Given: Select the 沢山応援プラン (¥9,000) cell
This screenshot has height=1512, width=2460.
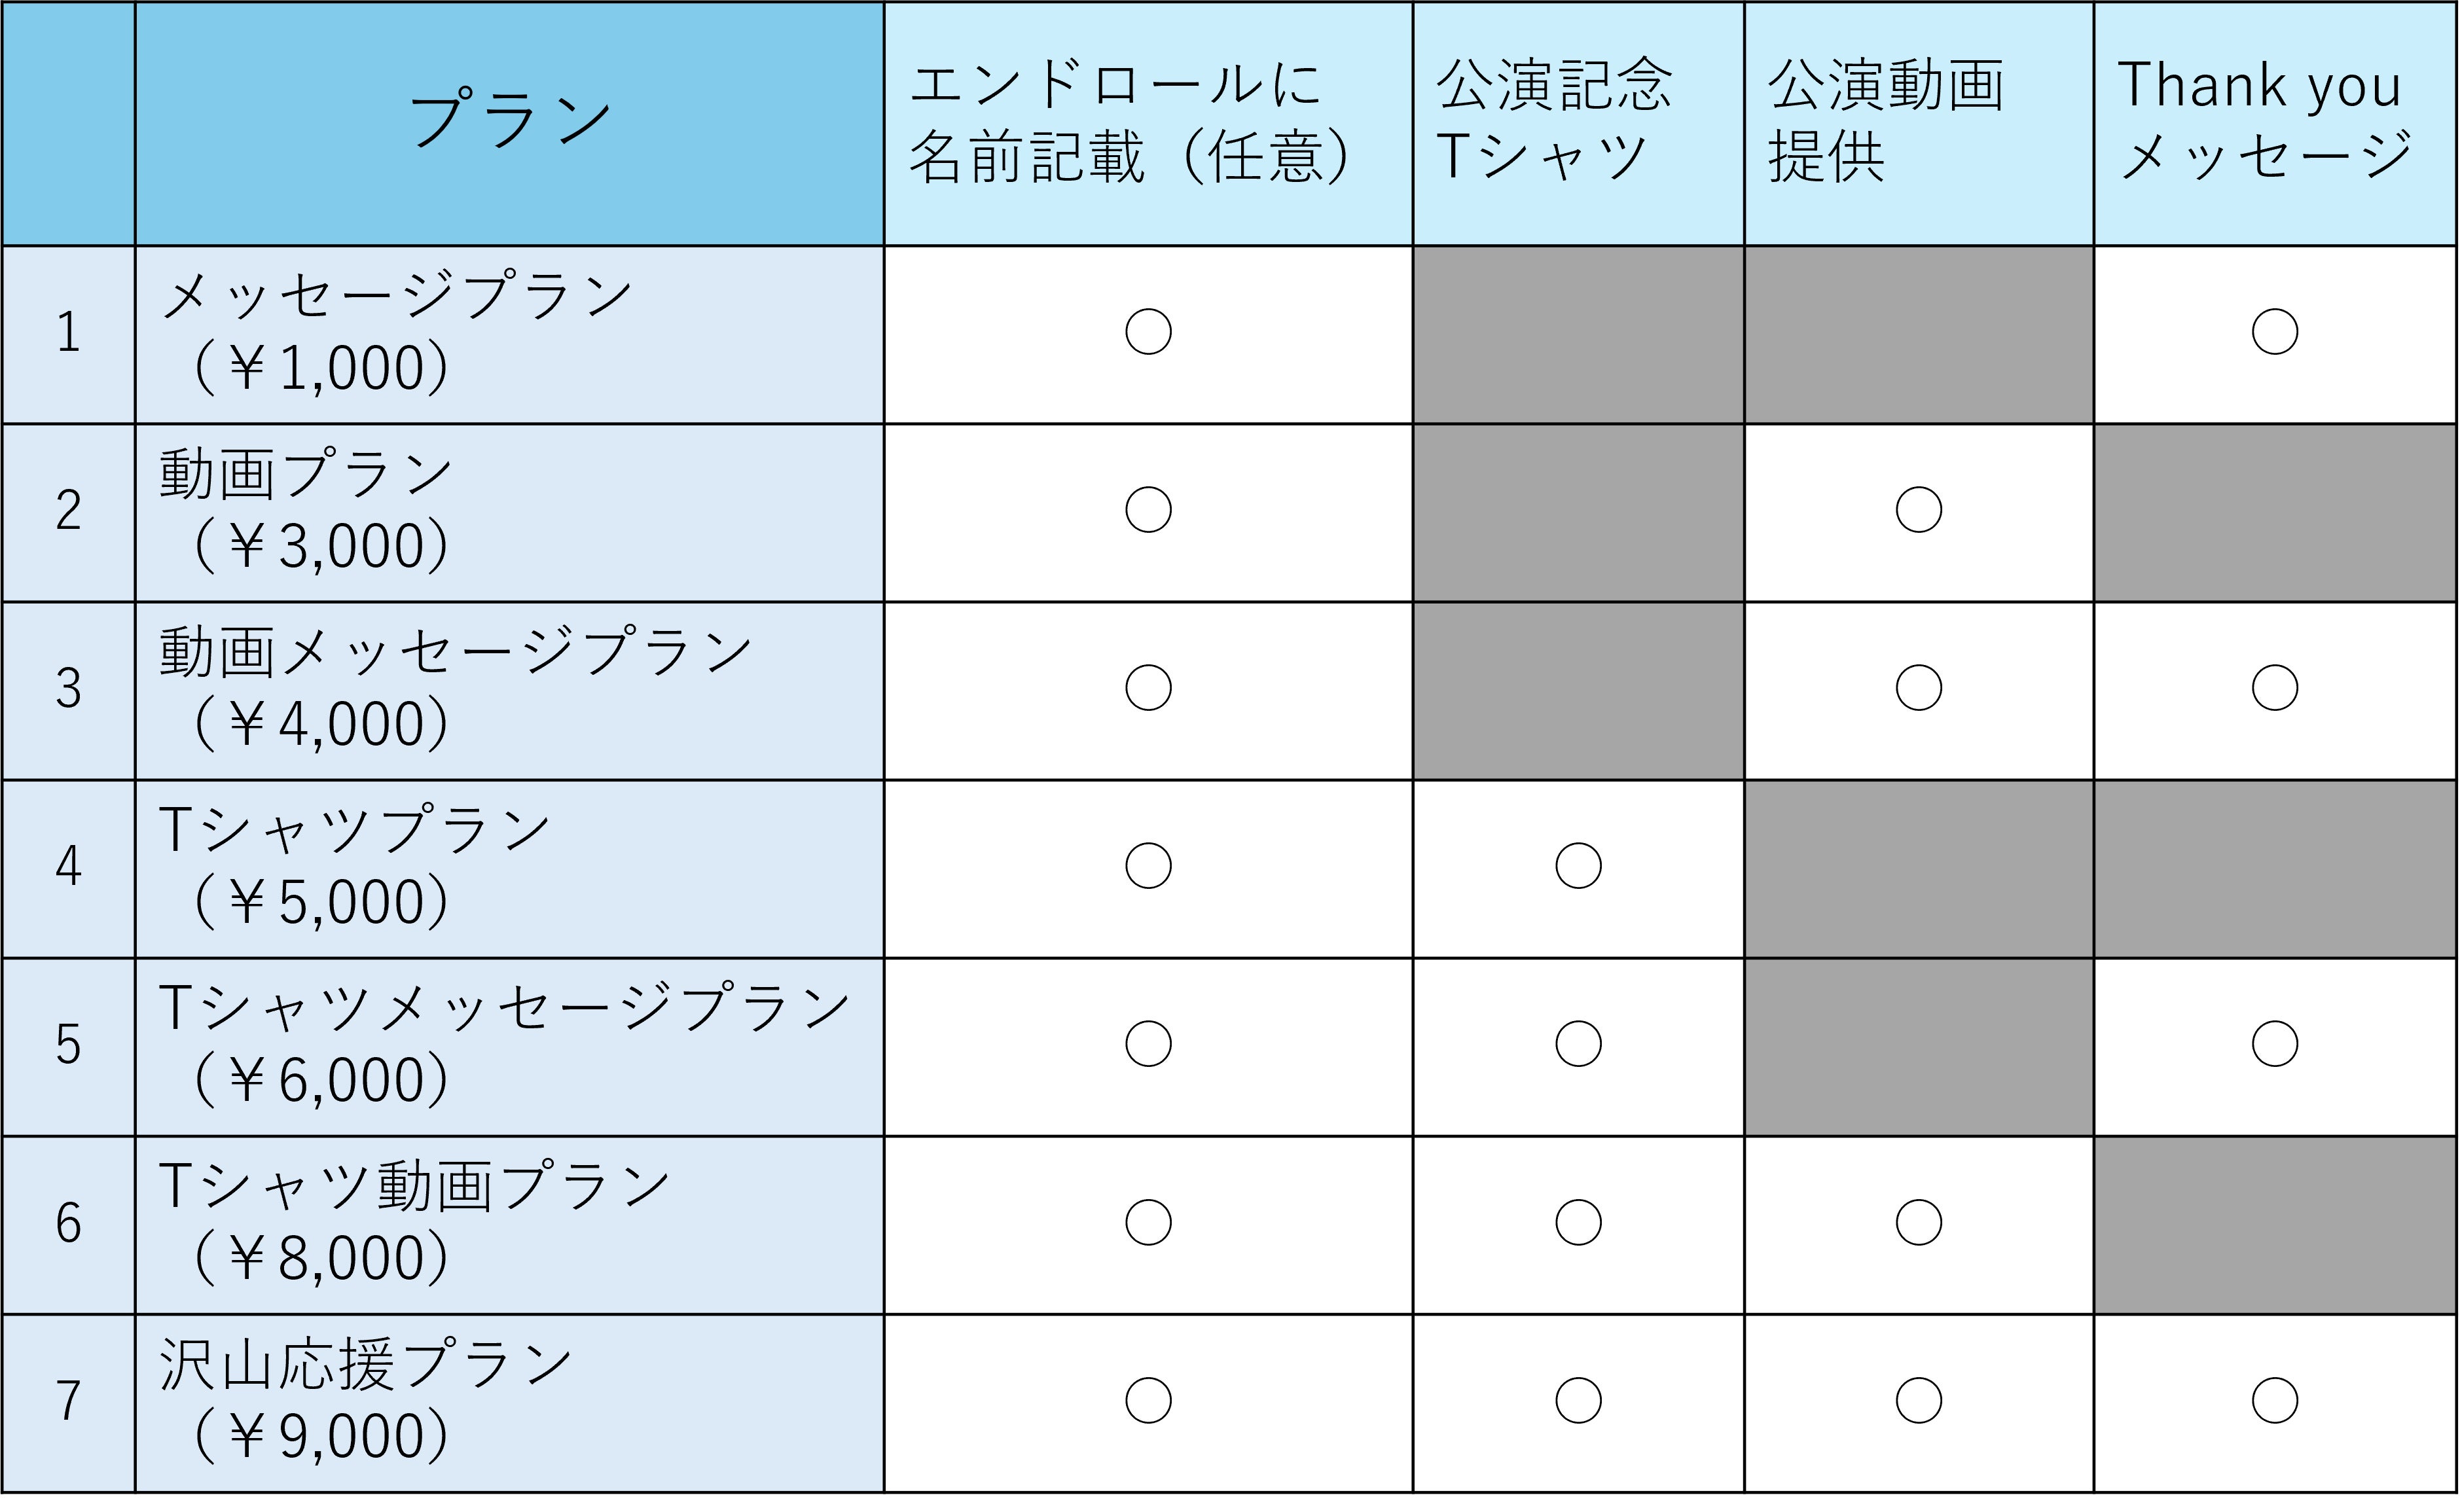Looking at the screenshot, I should (x=510, y=1402).
